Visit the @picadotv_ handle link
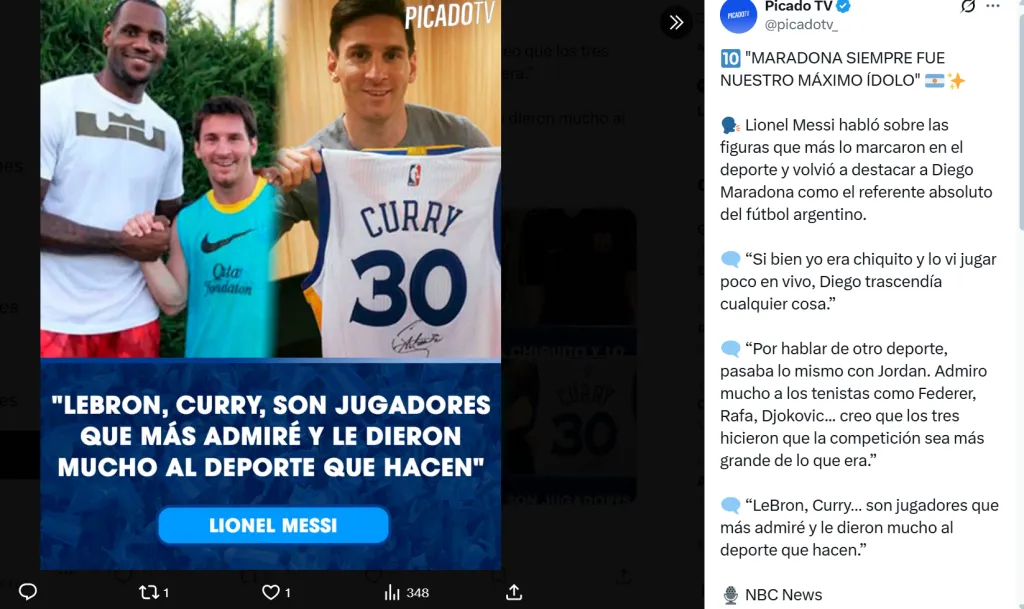 pos(801,25)
